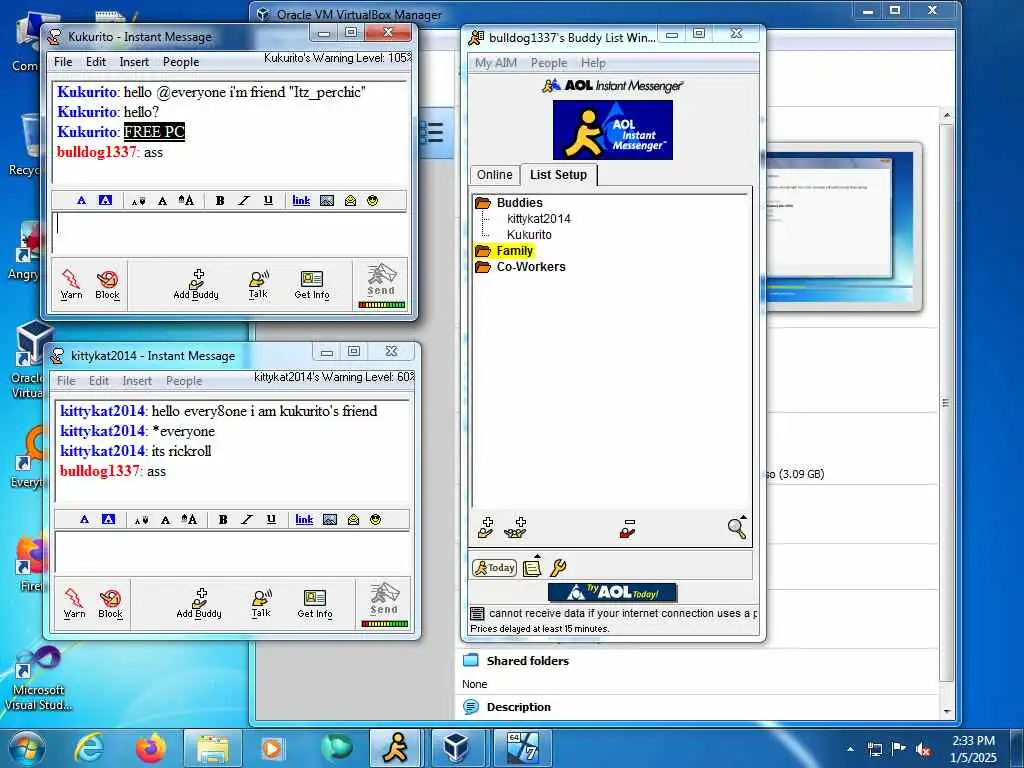Open Internet Explorer from the taskbar
1024x768 pixels.
[89, 748]
